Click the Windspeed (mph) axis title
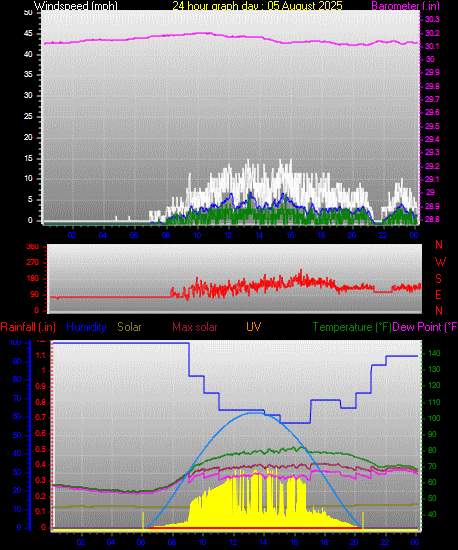Image resolution: width=458 pixels, height=550 pixels. click(x=76, y=6)
